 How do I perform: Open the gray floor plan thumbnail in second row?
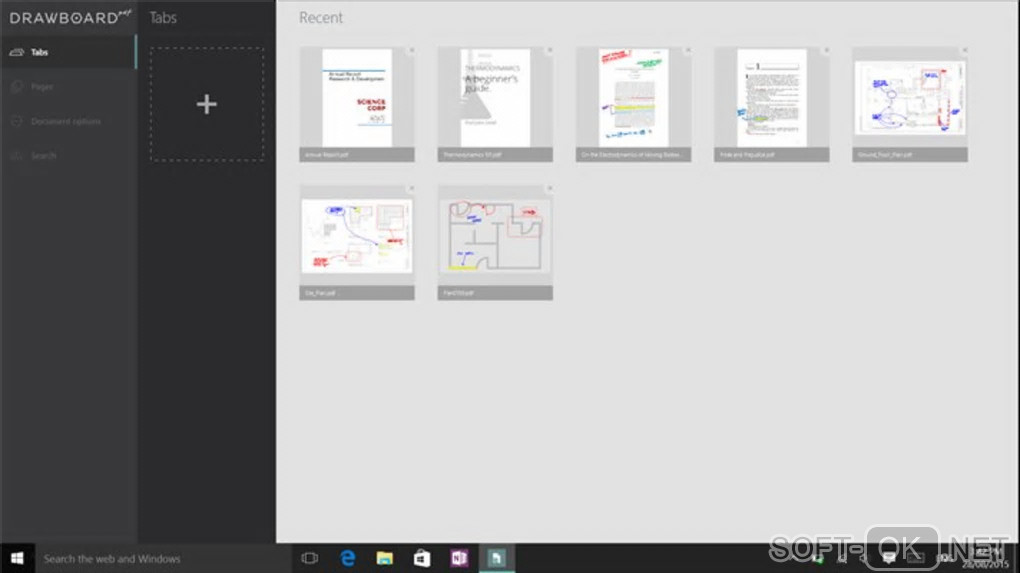coord(495,242)
